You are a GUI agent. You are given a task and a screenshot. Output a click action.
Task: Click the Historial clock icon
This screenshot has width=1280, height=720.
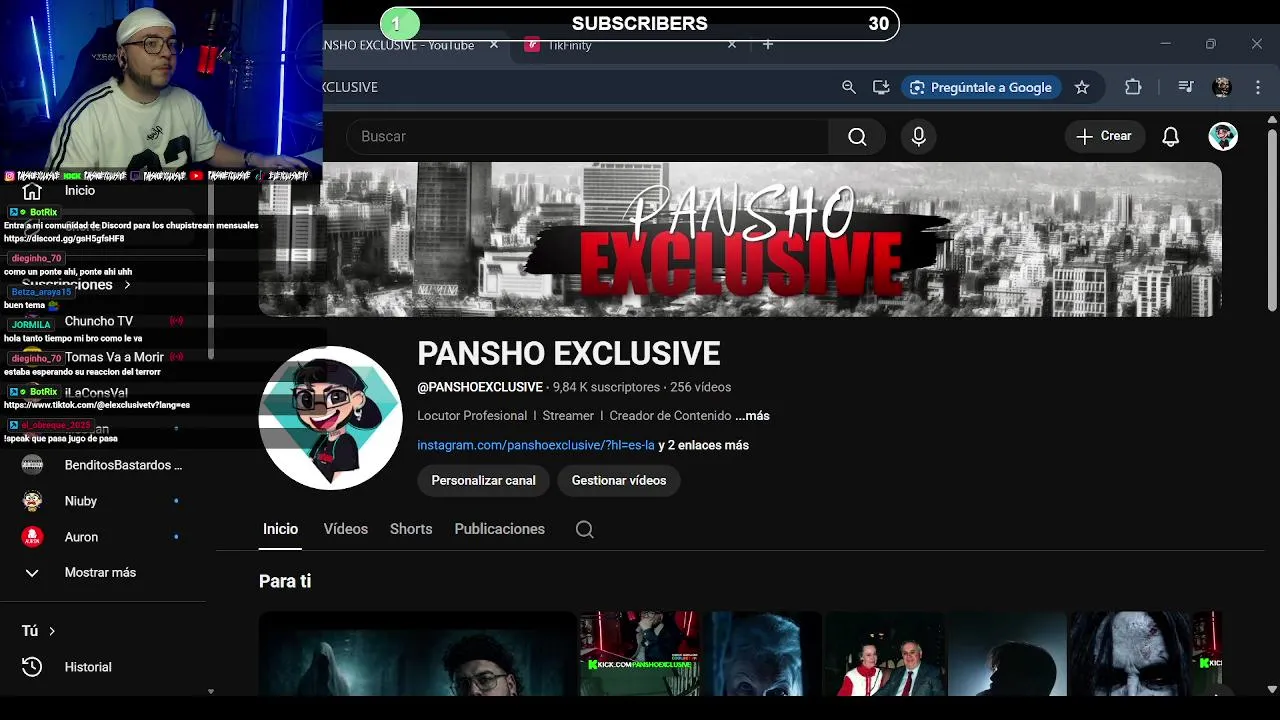point(32,667)
